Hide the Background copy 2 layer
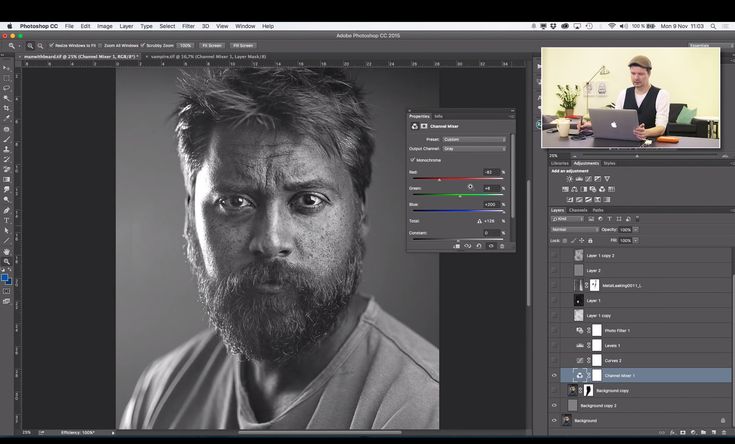 [x=554, y=405]
